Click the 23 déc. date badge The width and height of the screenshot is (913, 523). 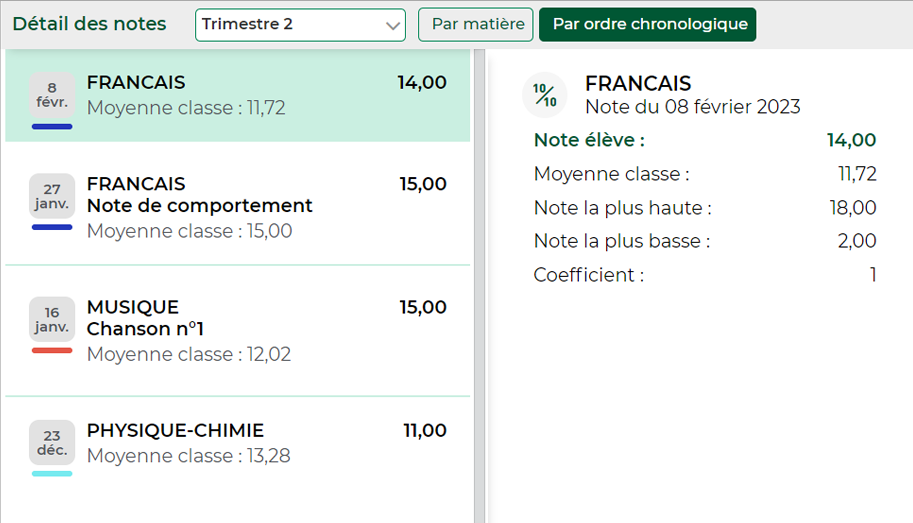(52, 443)
